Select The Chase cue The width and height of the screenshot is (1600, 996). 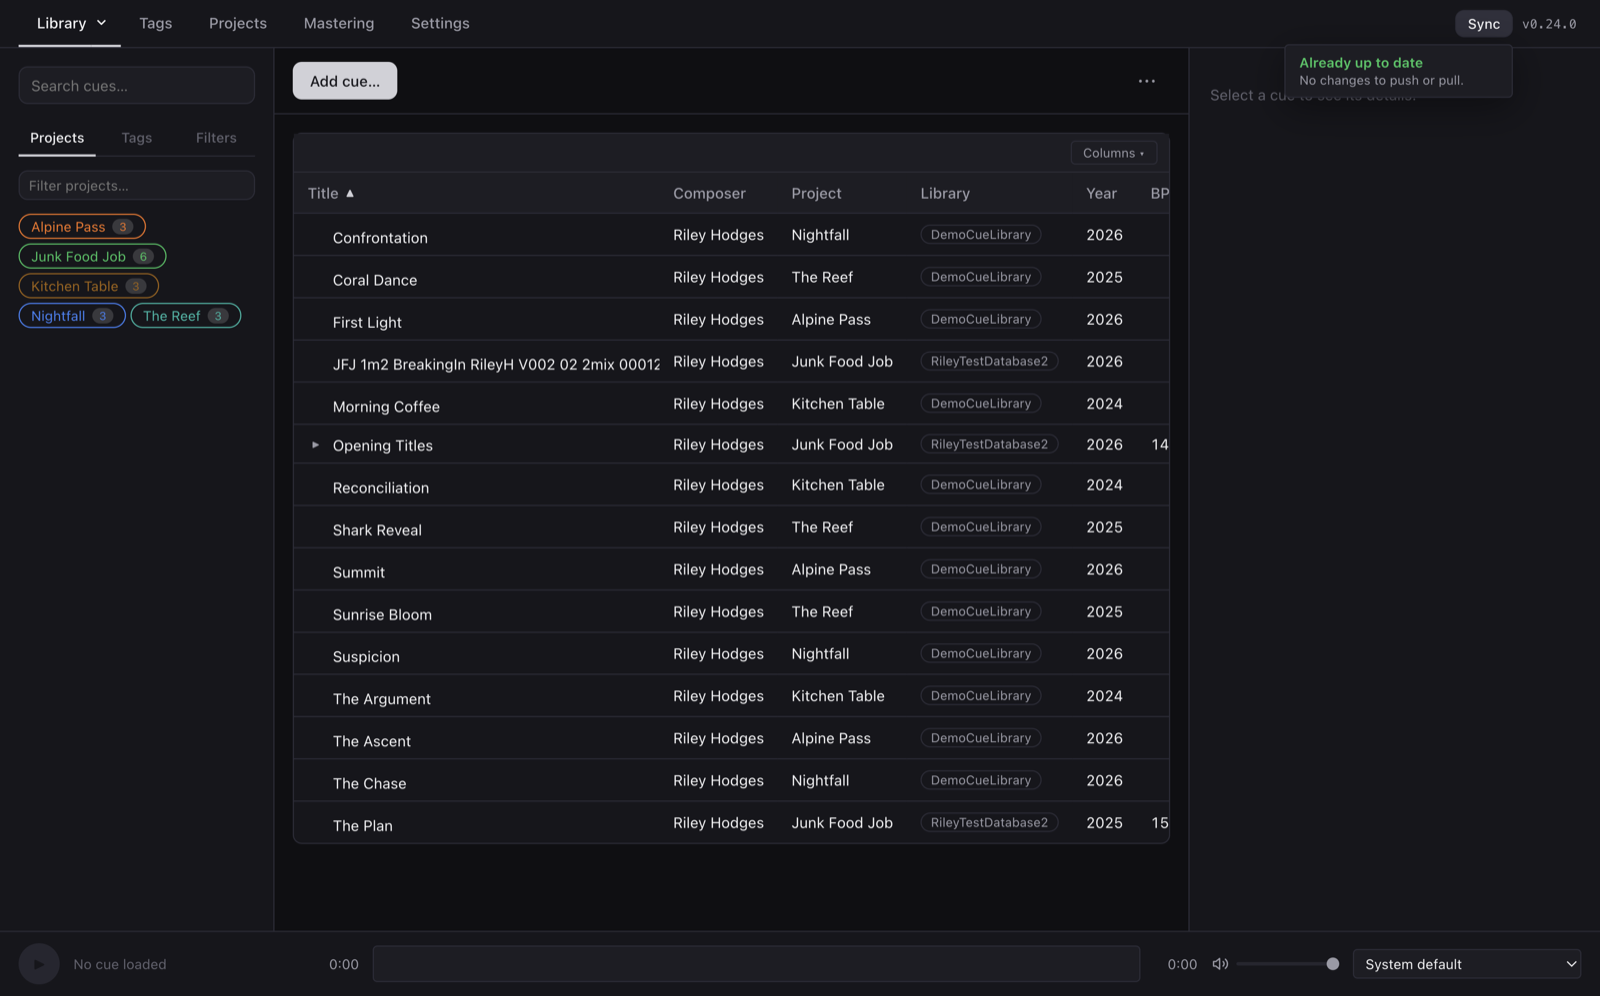click(x=731, y=780)
